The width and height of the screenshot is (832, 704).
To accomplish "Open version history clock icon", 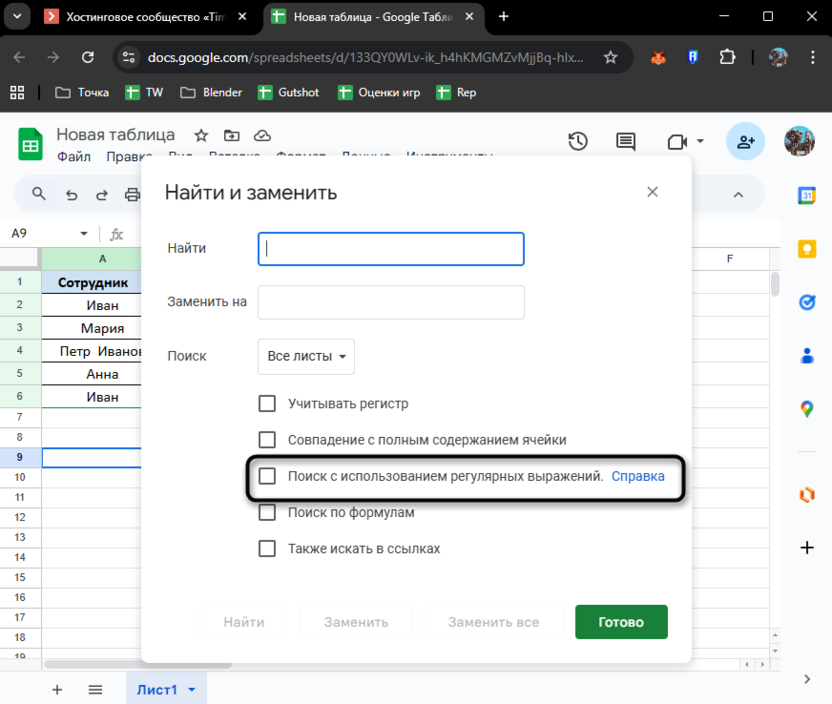I will pos(578,142).
